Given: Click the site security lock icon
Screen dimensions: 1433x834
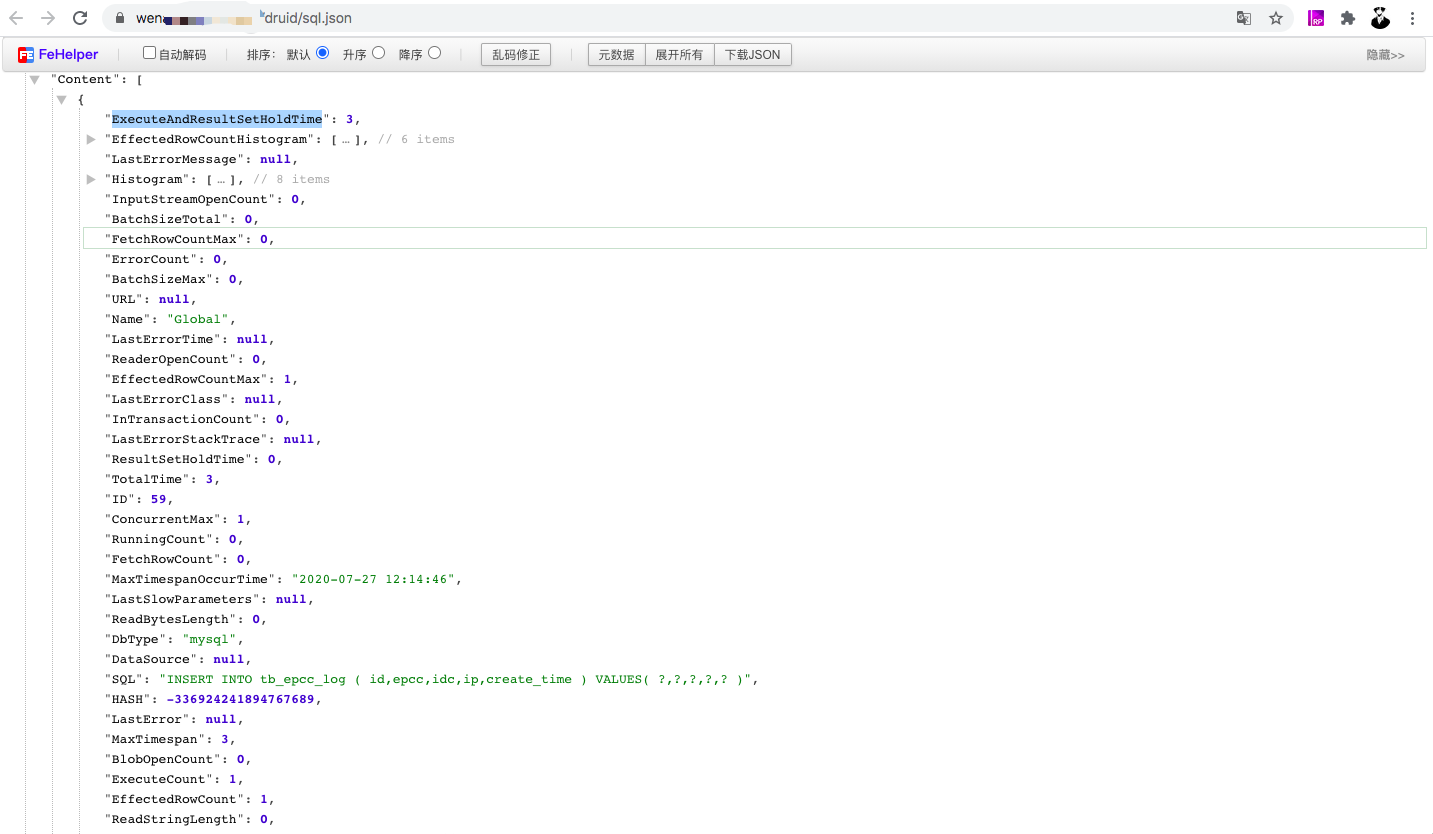Looking at the screenshot, I should click(x=120, y=17).
